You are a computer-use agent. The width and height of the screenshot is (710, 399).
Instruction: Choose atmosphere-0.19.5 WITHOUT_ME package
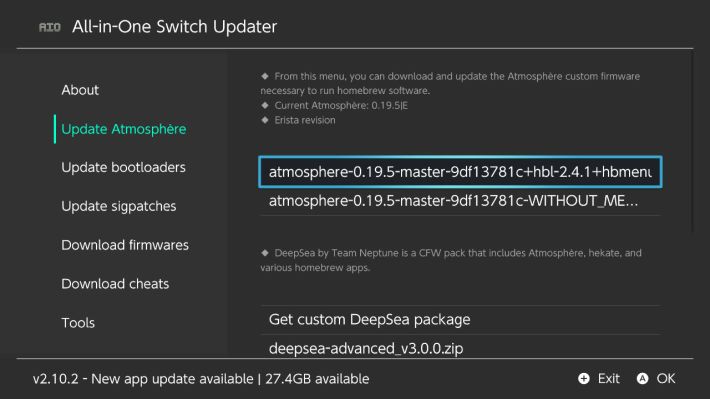pyautogui.click(x=460, y=201)
